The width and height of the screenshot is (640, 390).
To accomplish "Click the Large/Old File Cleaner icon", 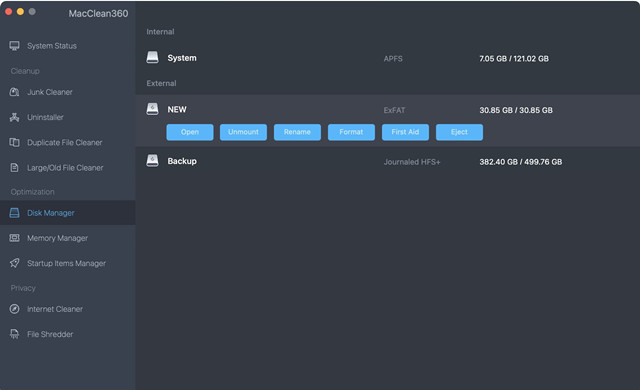I will pyautogui.click(x=14, y=168).
